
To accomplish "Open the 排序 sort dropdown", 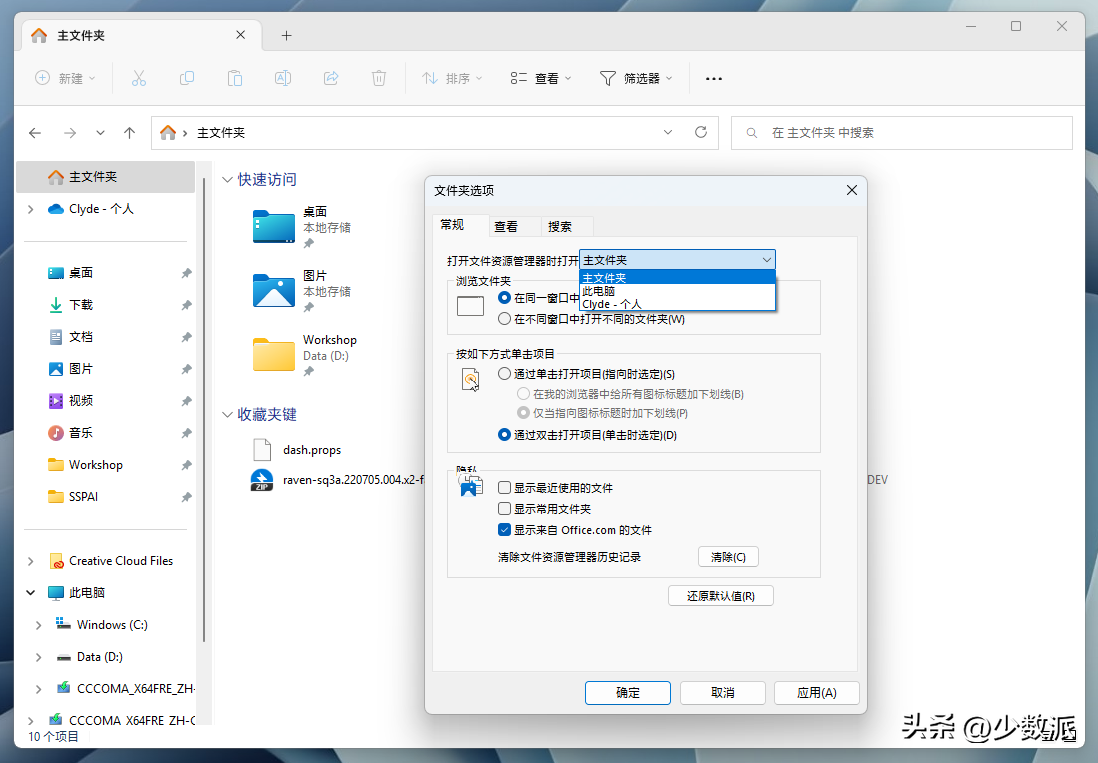I will 452,78.
